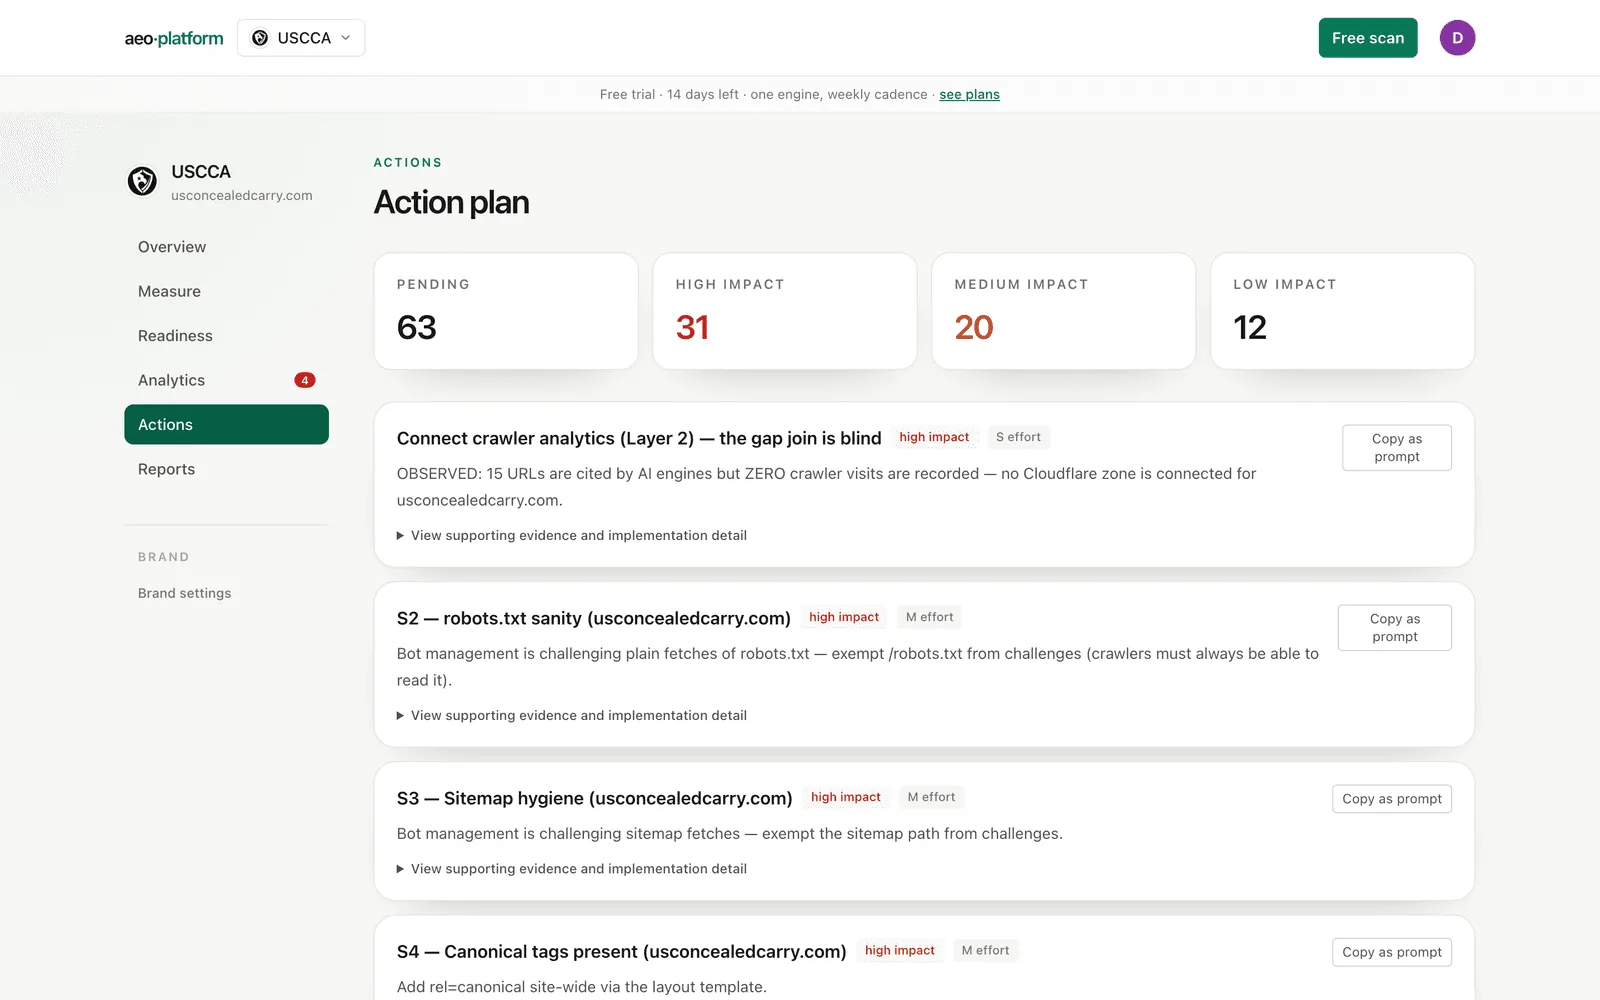1600x1000 pixels.
Task: Open Measure section in sidebar
Action: click(x=226, y=291)
